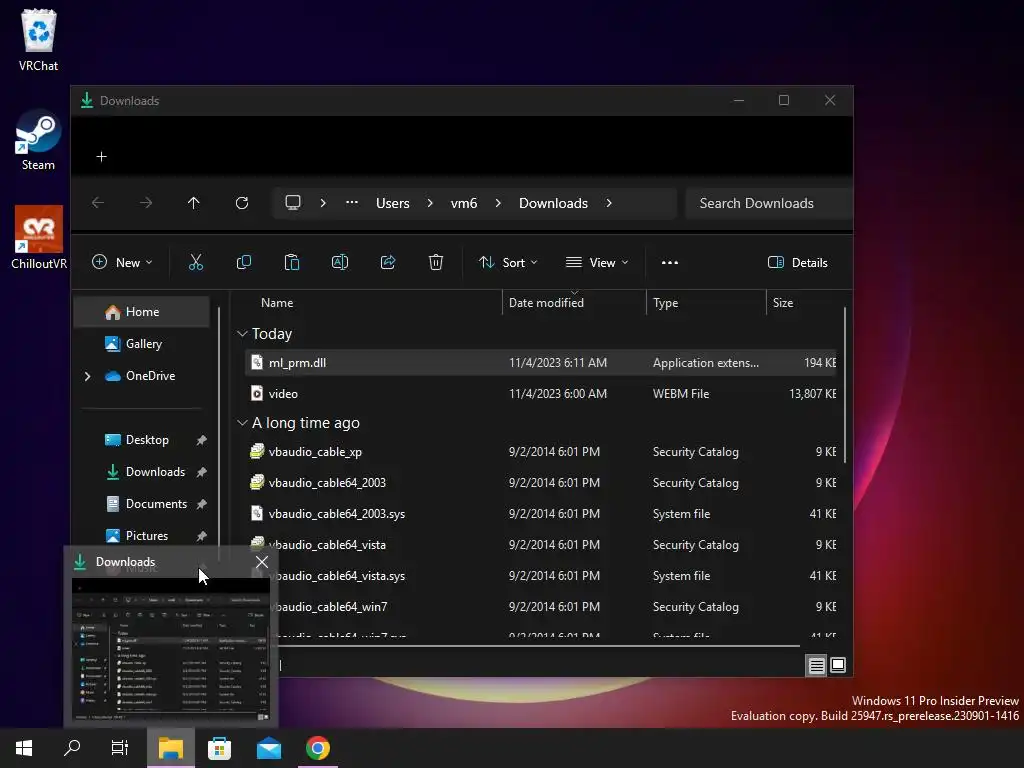Click the Paste clipboard icon
The height and width of the screenshot is (768, 1024).
292,263
